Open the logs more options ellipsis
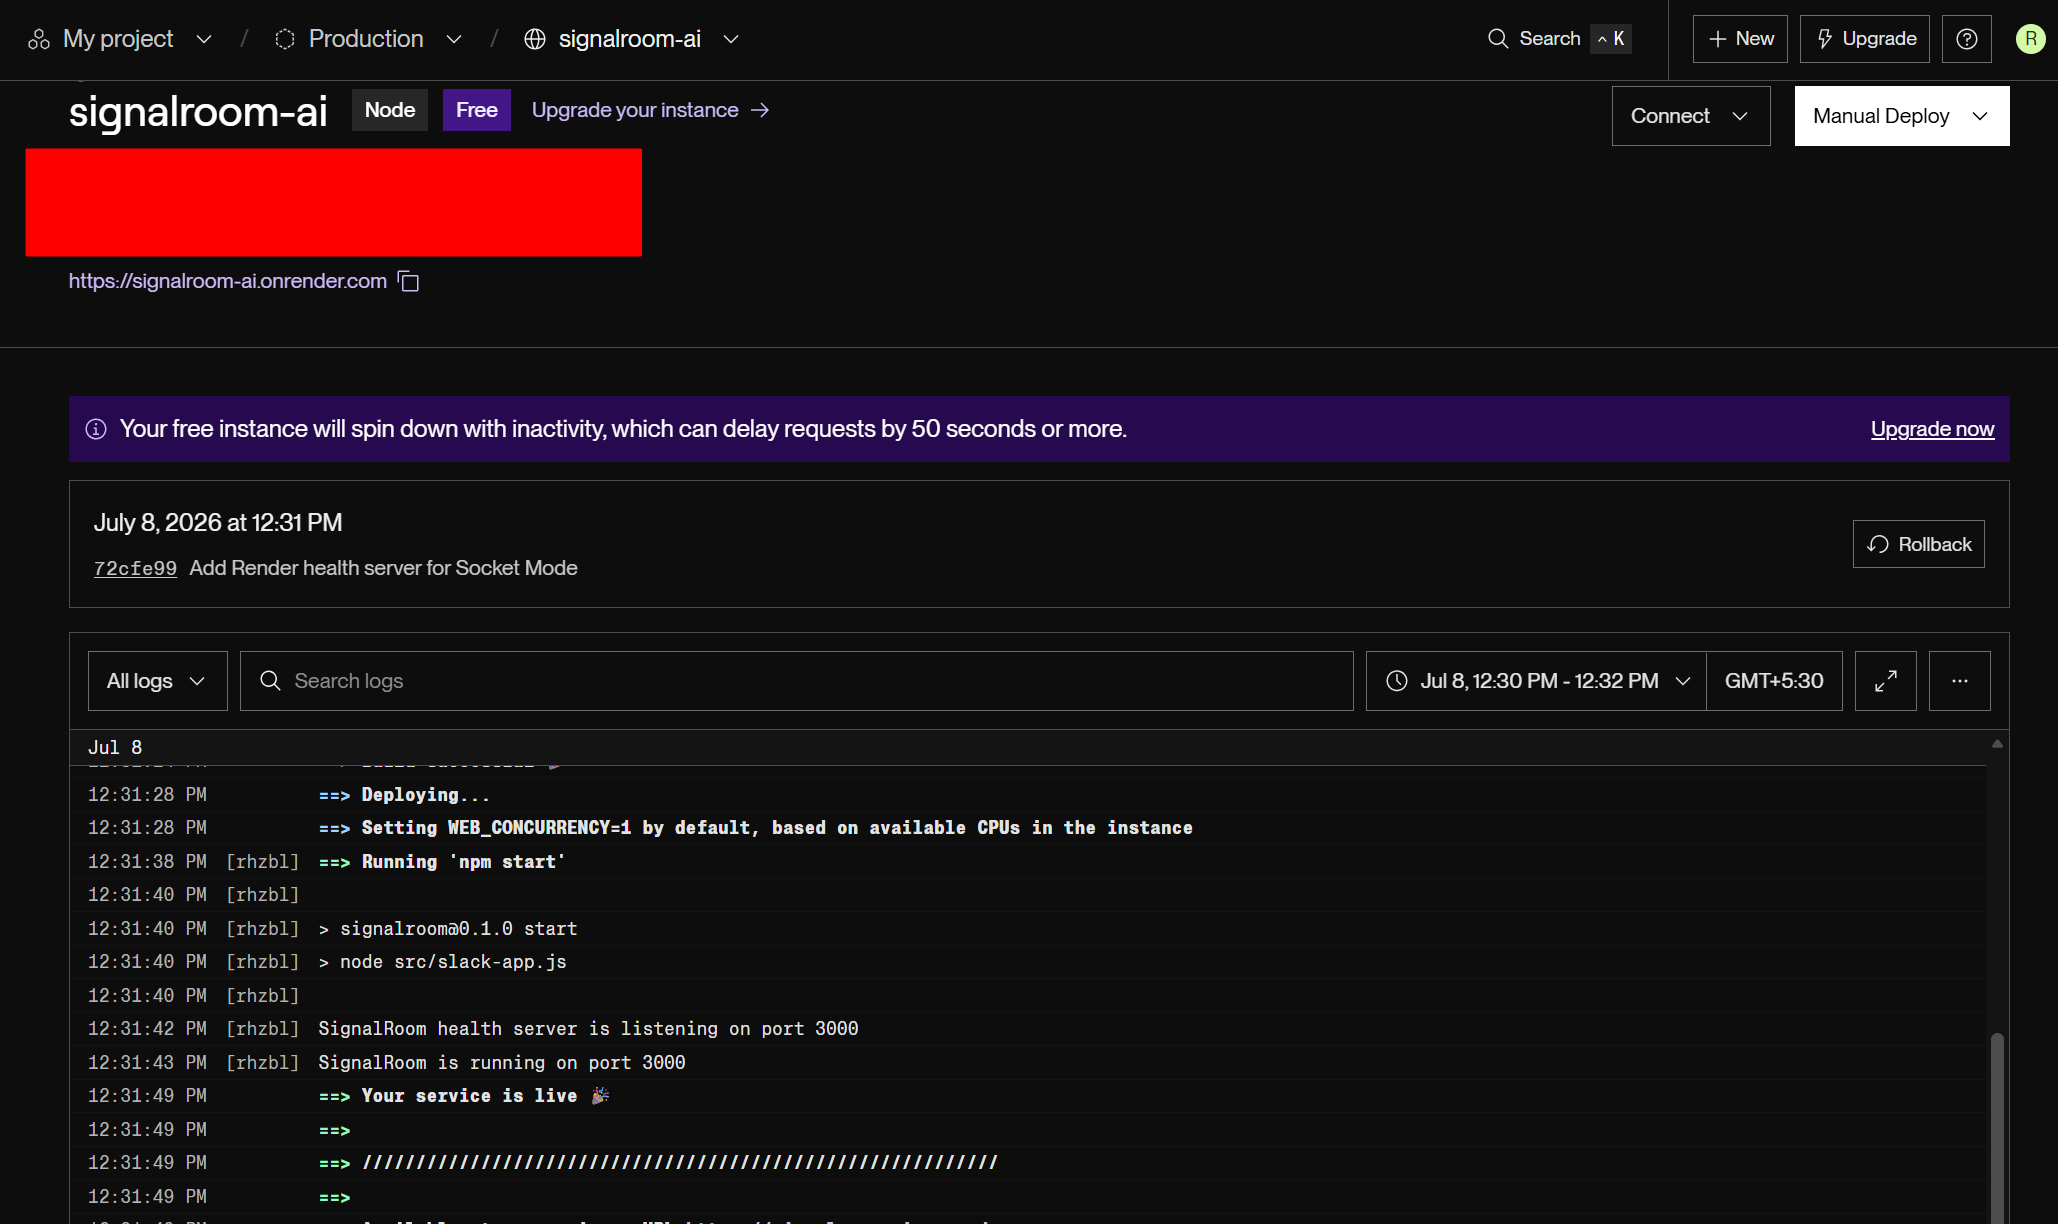This screenshot has width=2058, height=1224. pyautogui.click(x=1959, y=681)
